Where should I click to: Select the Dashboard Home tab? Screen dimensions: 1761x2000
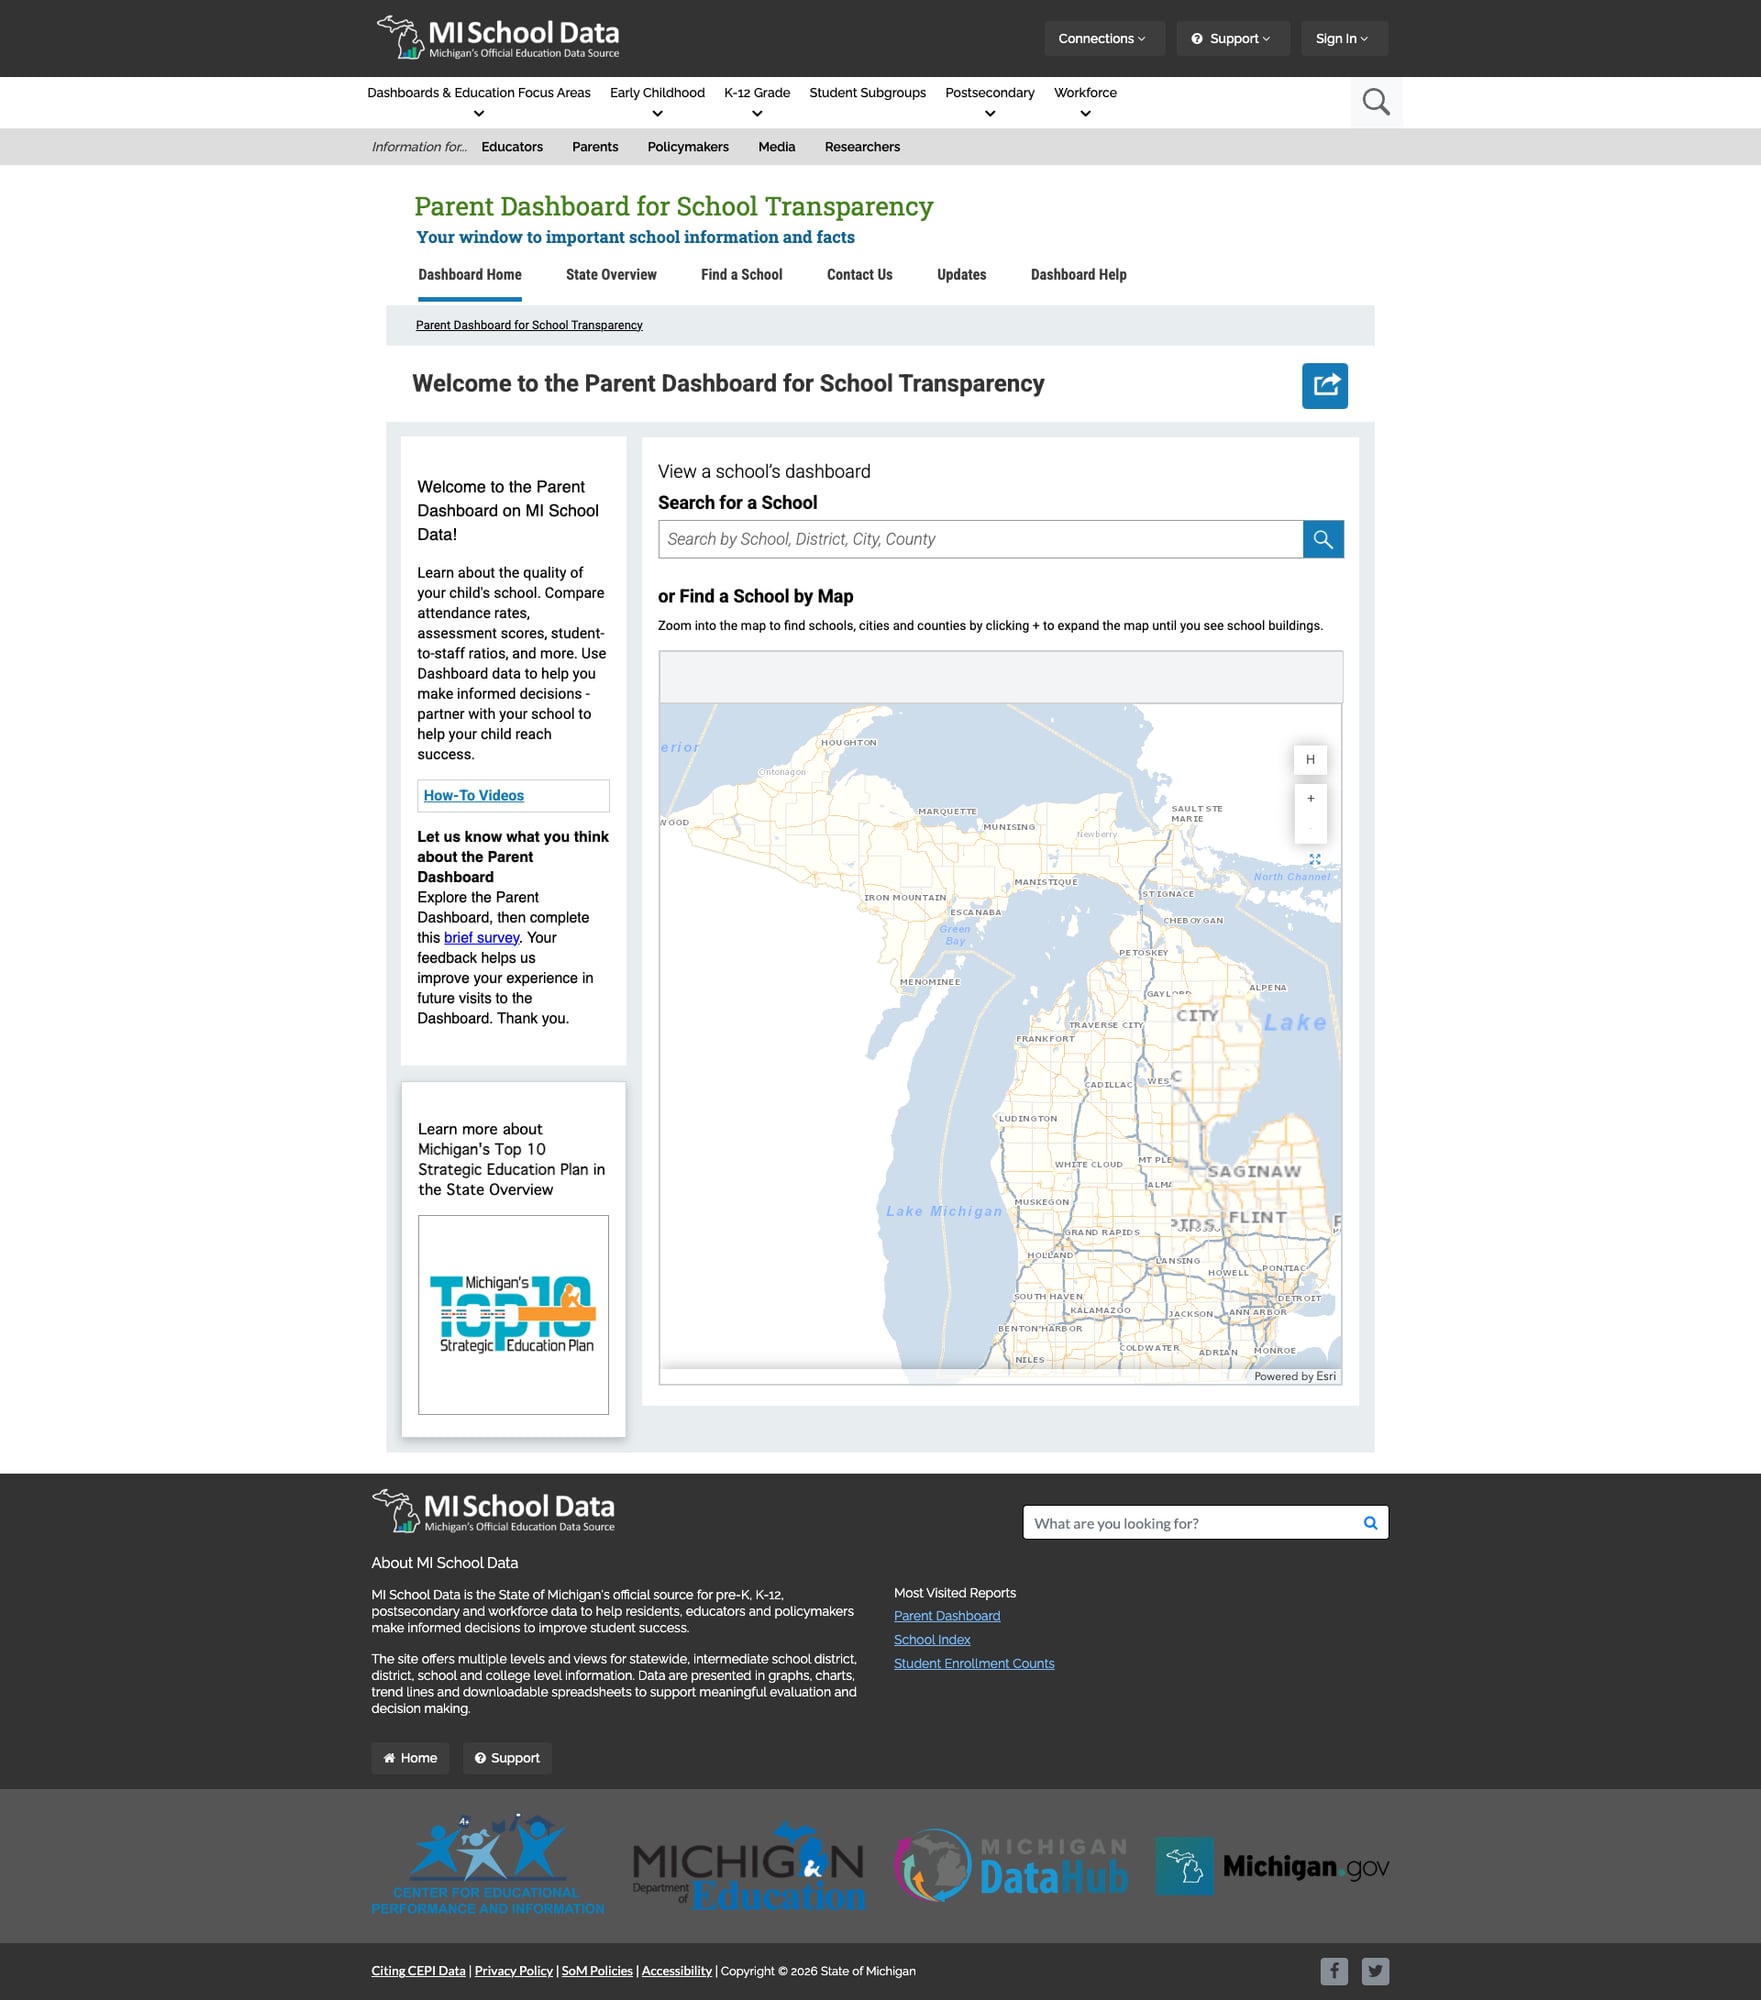[469, 275]
